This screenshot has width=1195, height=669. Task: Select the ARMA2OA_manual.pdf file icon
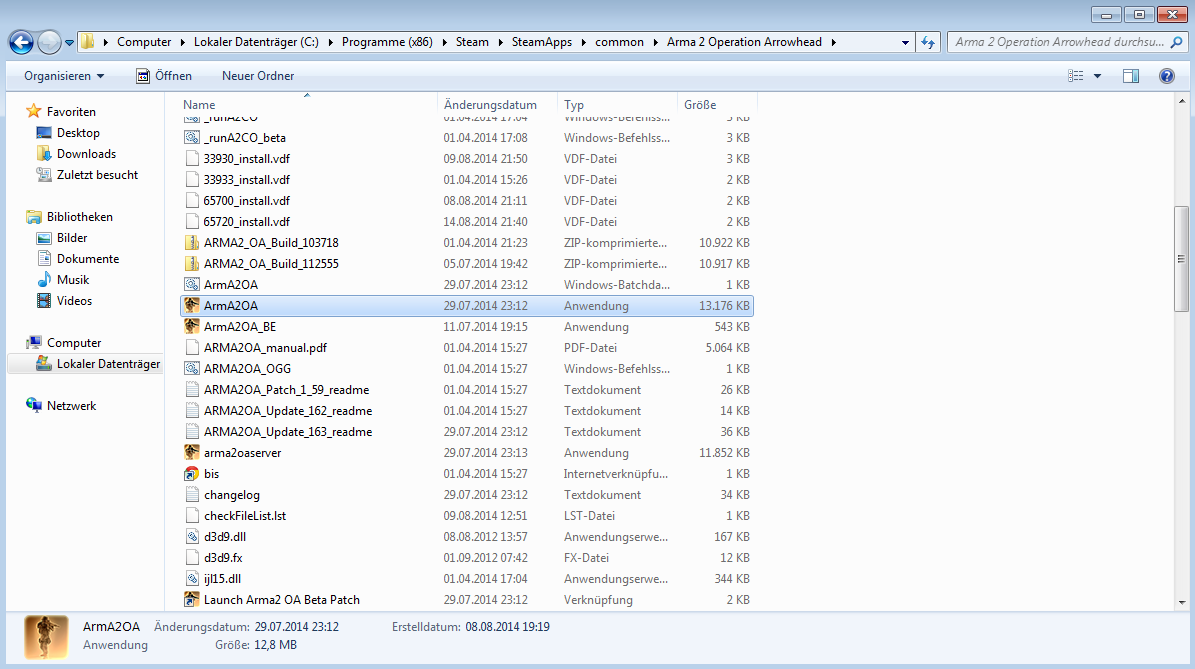click(x=192, y=347)
